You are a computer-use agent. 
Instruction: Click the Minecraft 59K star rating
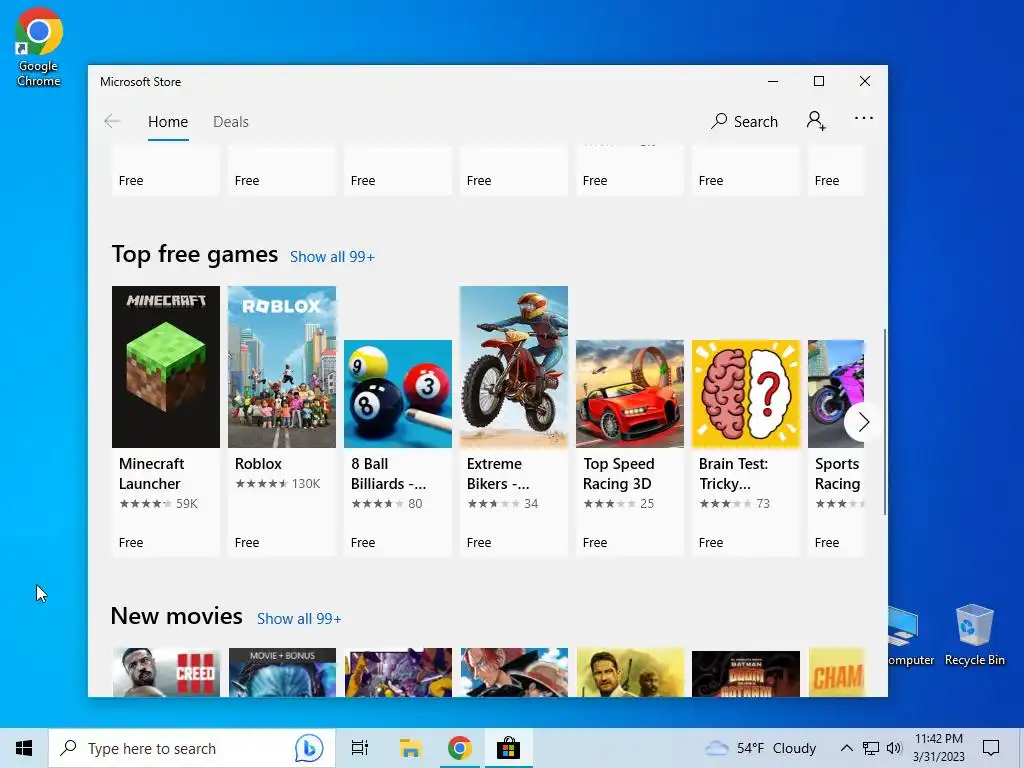click(158, 504)
